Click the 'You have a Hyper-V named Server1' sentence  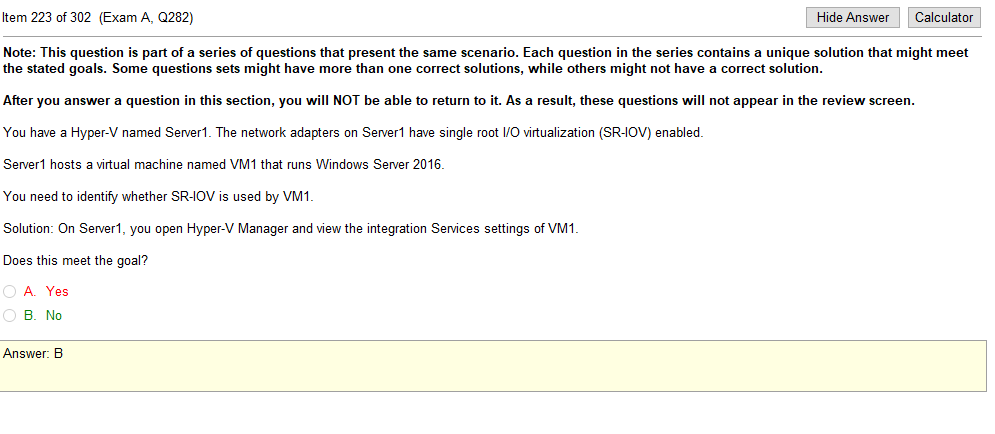coord(353,133)
